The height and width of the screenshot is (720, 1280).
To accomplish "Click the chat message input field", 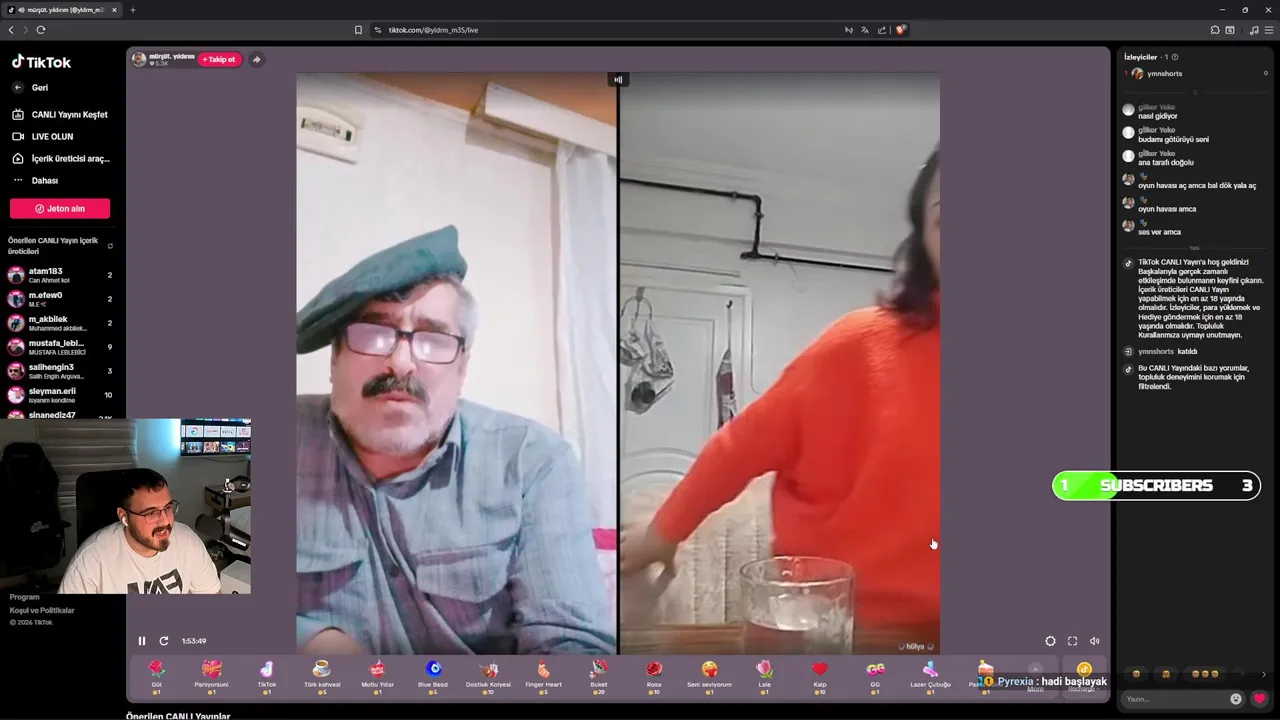I will (1175, 699).
